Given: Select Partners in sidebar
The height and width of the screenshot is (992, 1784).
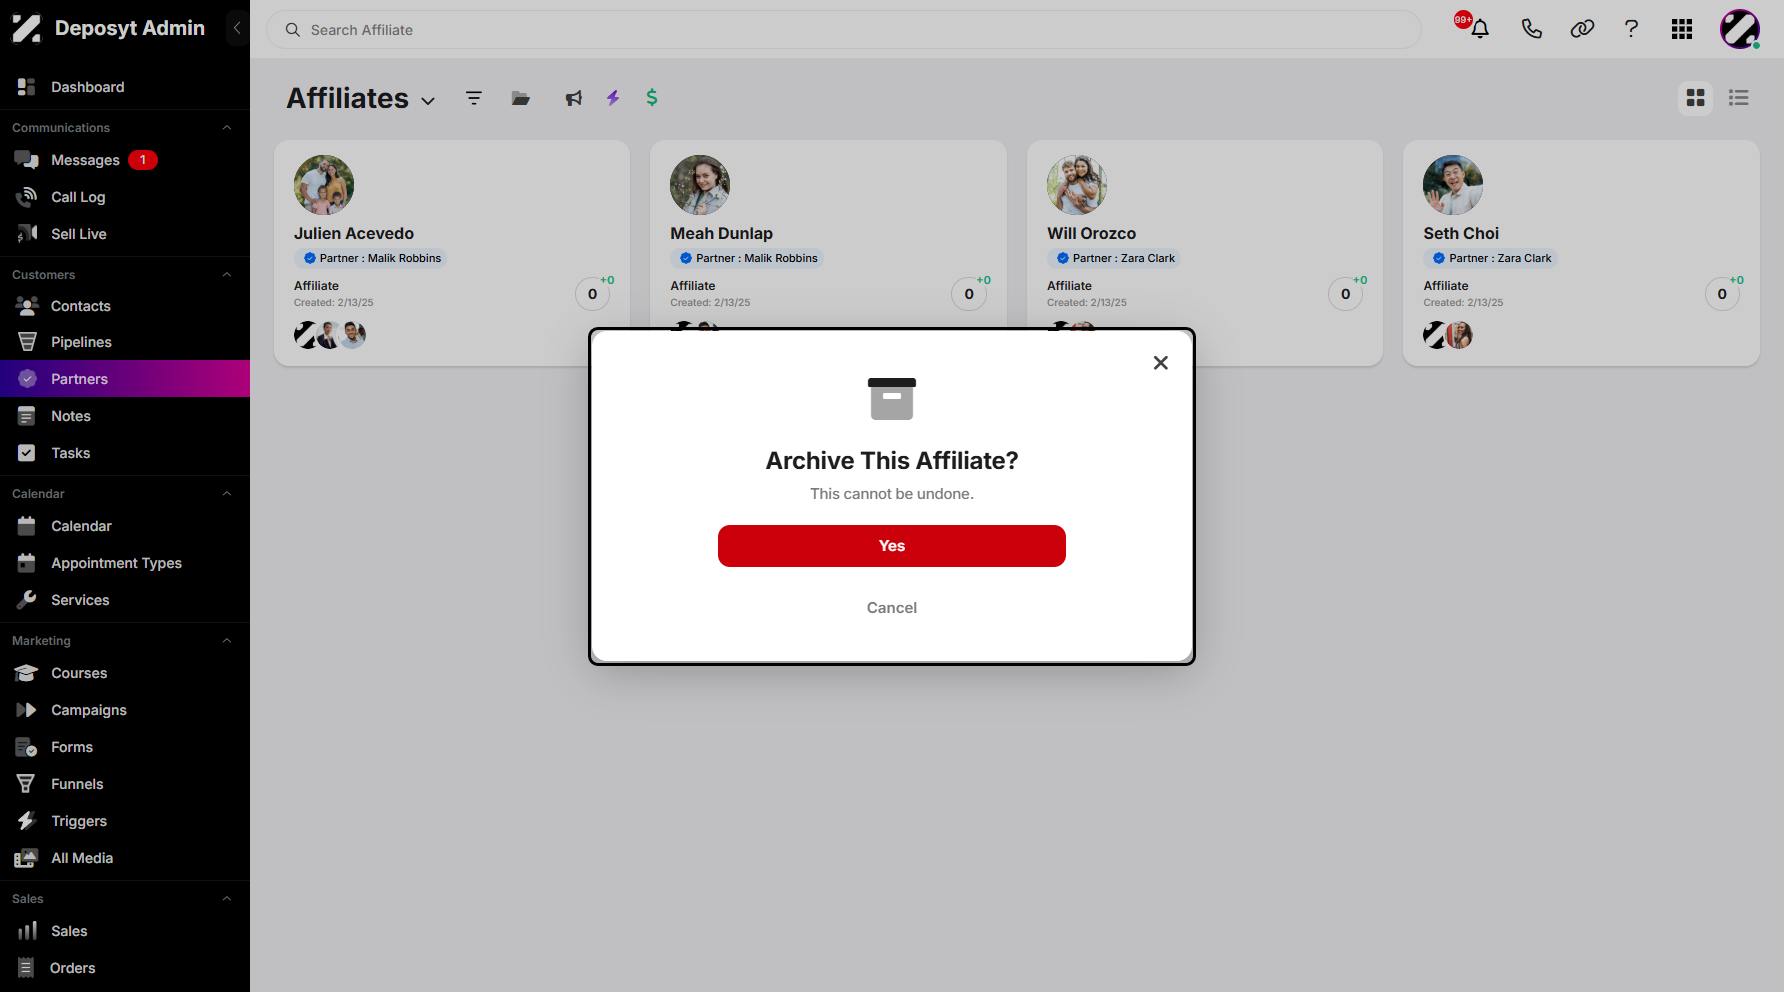Looking at the screenshot, I should click(x=125, y=379).
